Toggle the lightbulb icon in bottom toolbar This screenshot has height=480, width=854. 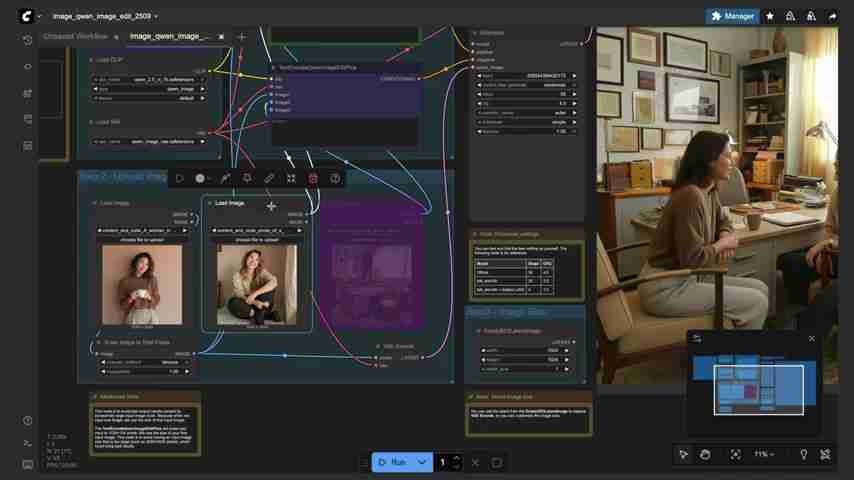click(803, 454)
